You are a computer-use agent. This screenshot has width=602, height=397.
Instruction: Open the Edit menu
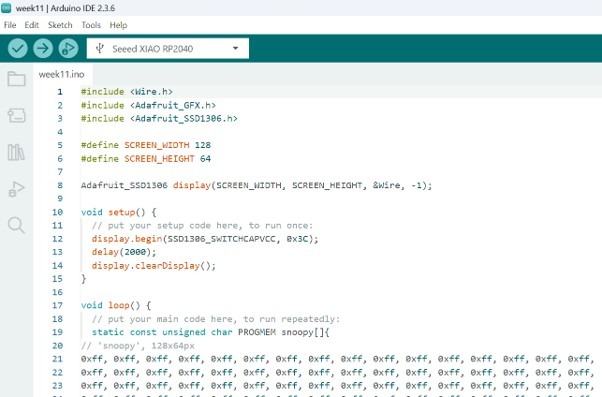[x=31, y=25]
